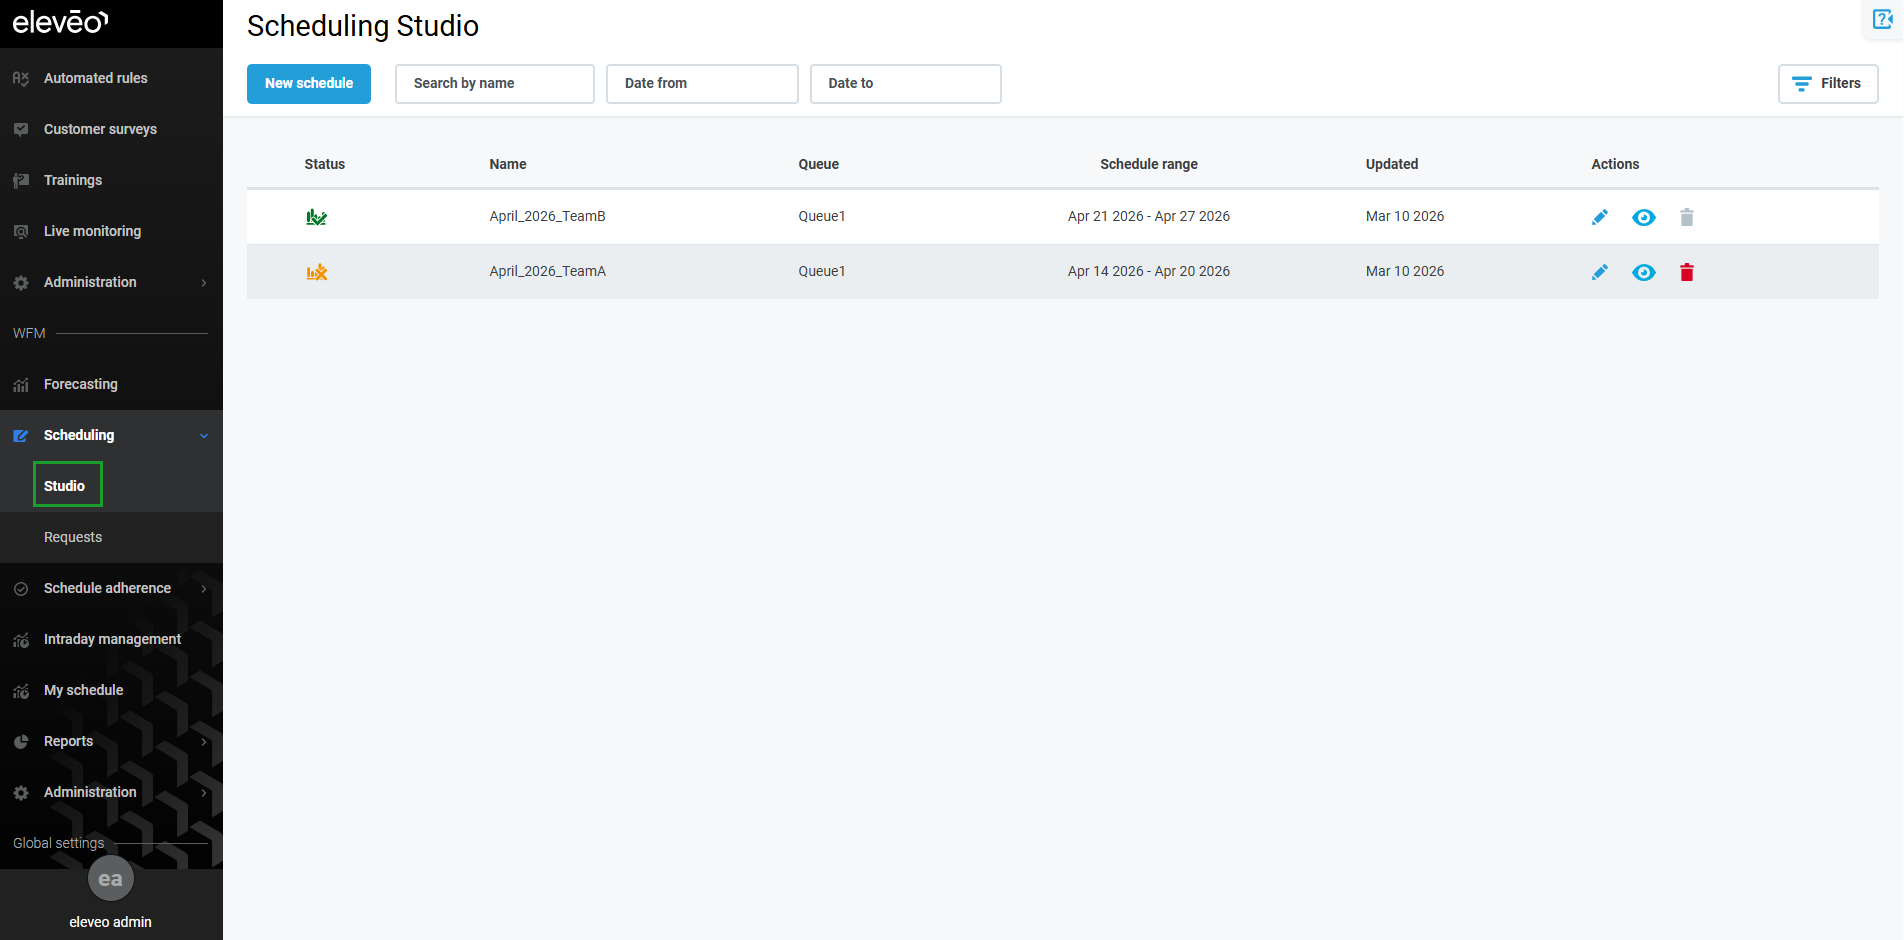
Task: Edit the April_2026_TeamA schedule with pencil
Action: point(1600,272)
